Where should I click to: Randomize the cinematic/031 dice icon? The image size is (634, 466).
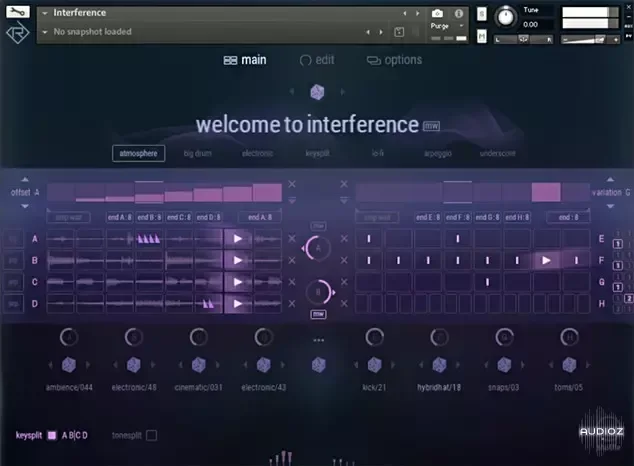199,365
